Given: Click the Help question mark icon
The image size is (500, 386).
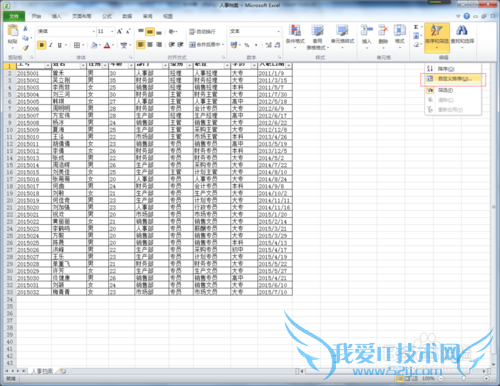Looking at the screenshot, I should pyautogui.click(x=467, y=16).
